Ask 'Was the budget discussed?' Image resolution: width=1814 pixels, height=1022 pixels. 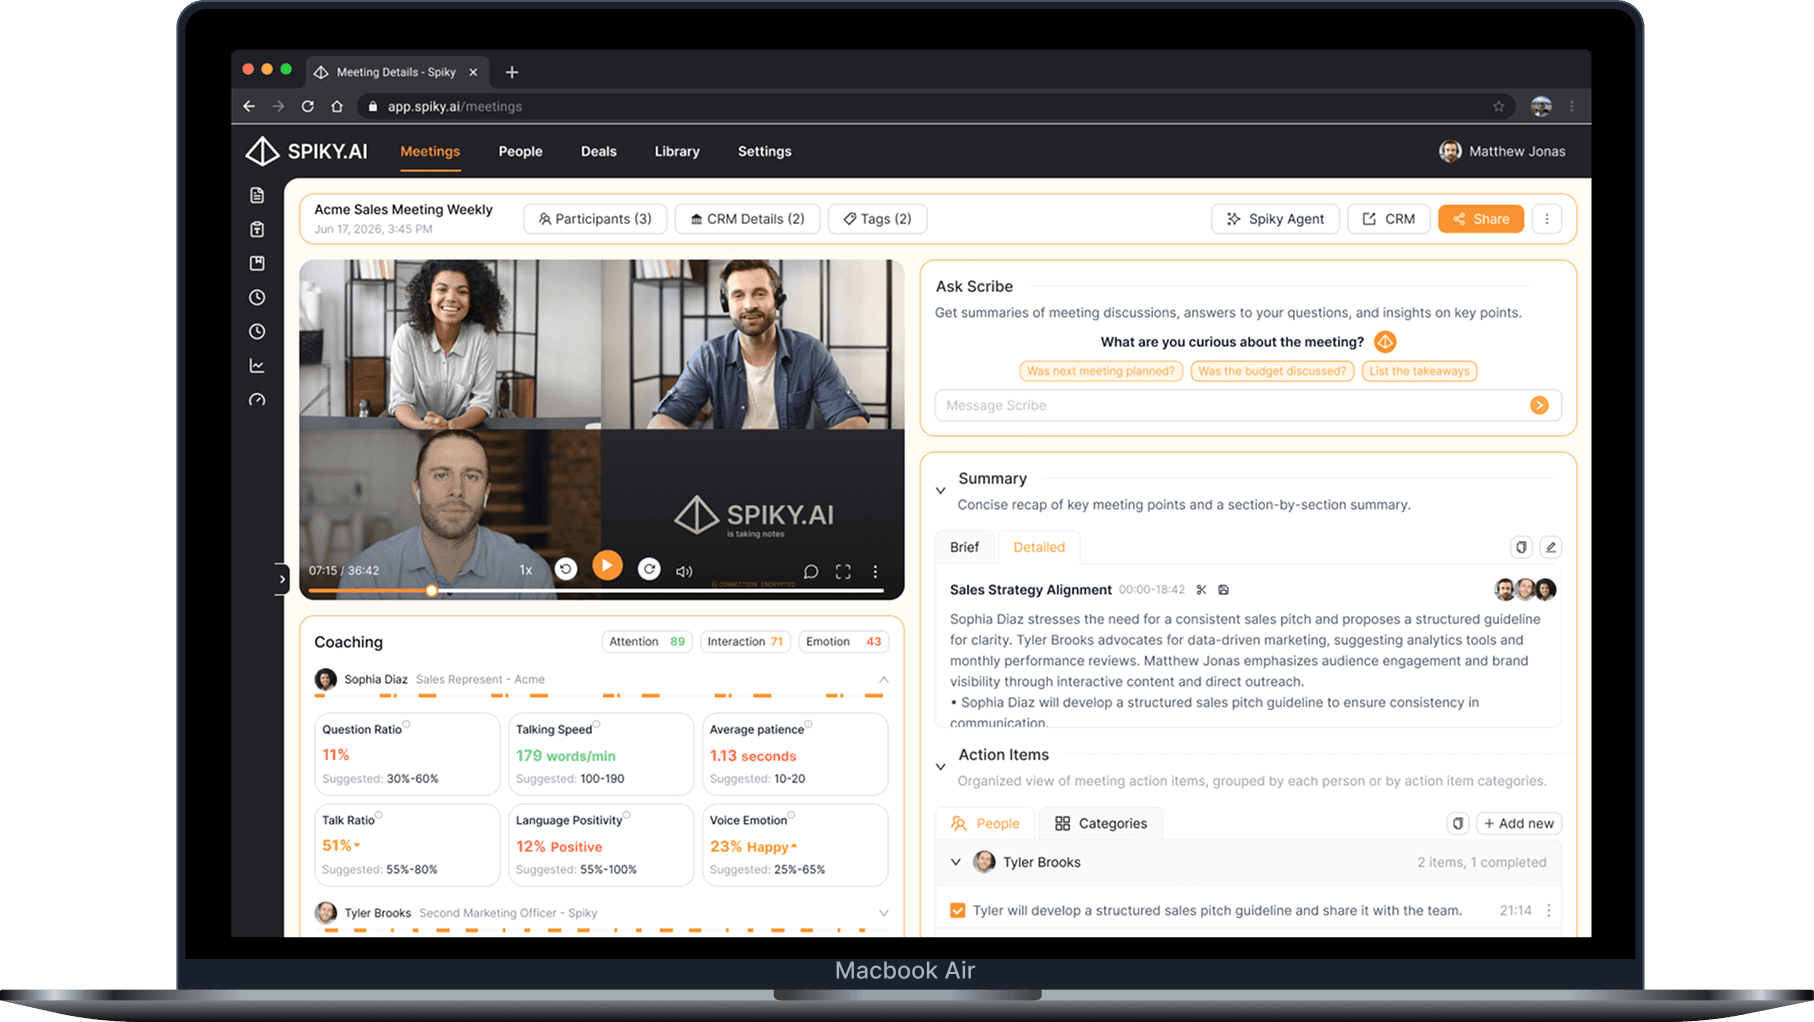pyautogui.click(x=1272, y=371)
